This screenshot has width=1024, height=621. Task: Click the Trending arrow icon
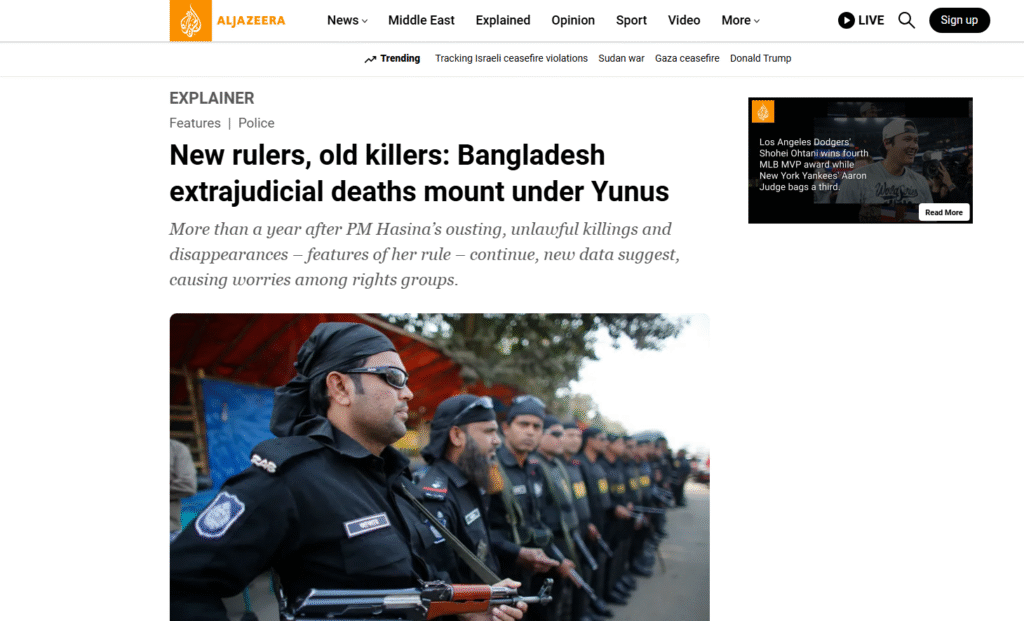[370, 59]
